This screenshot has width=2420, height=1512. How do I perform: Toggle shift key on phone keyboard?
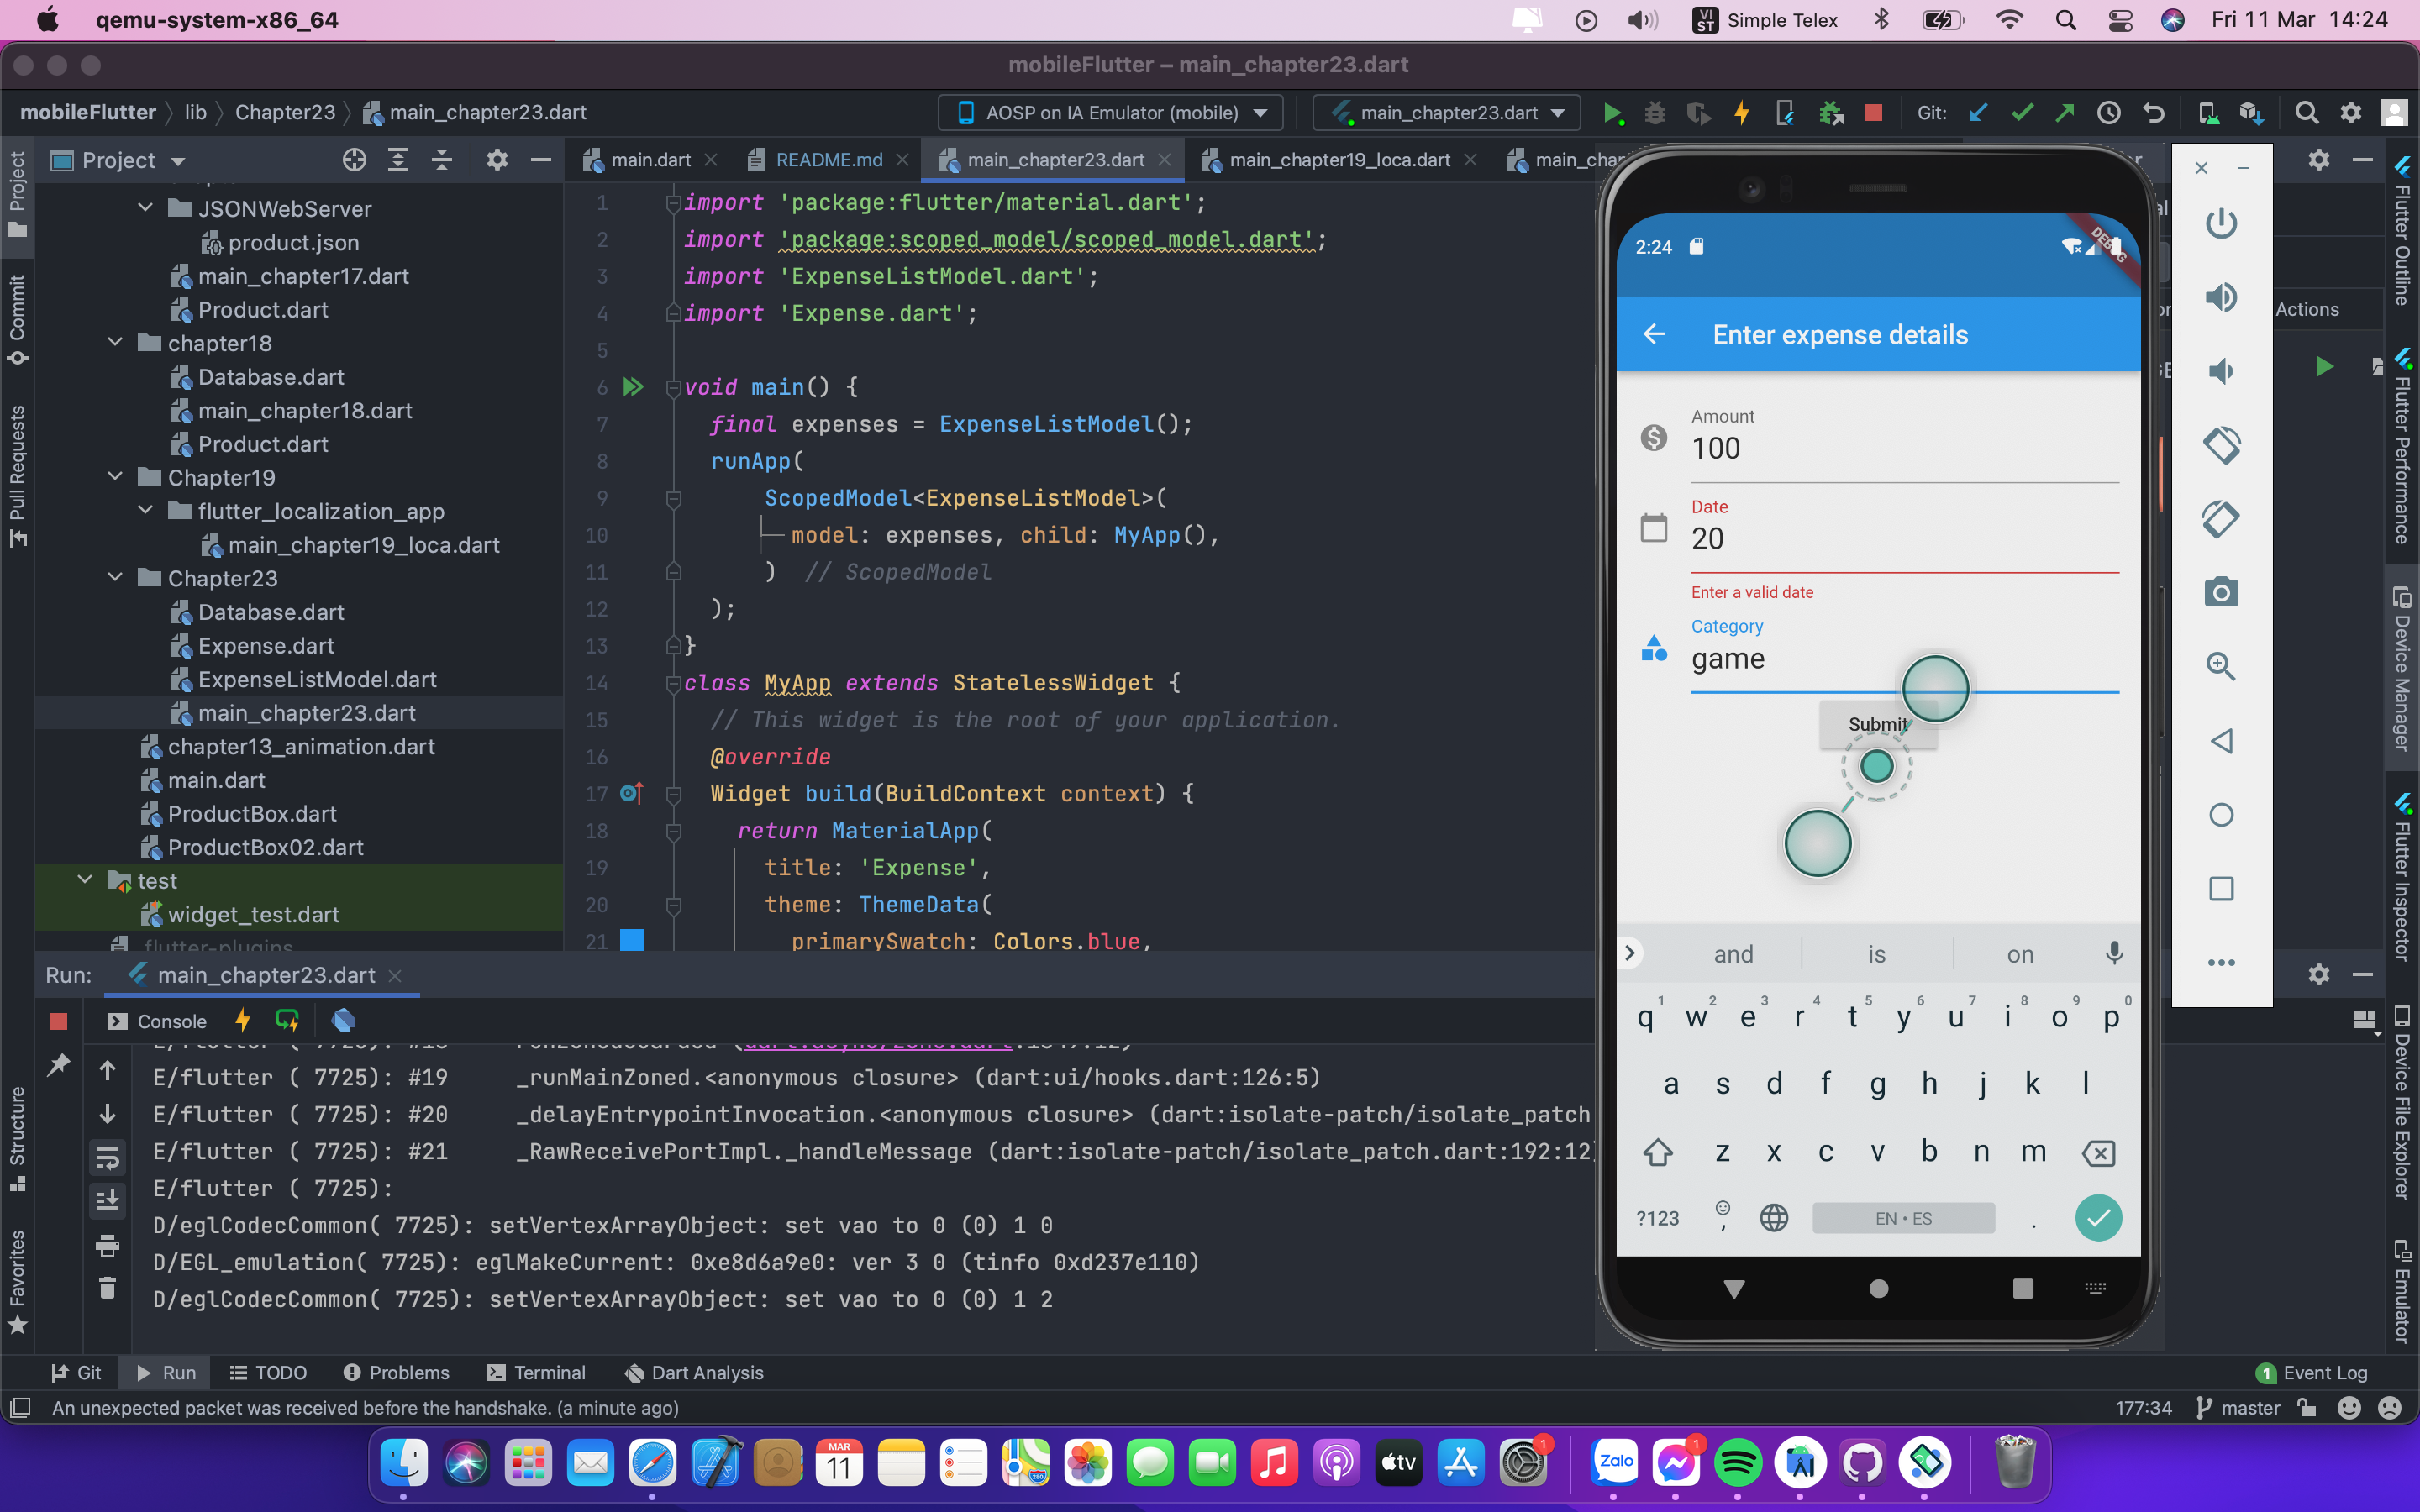coord(1658,1152)
